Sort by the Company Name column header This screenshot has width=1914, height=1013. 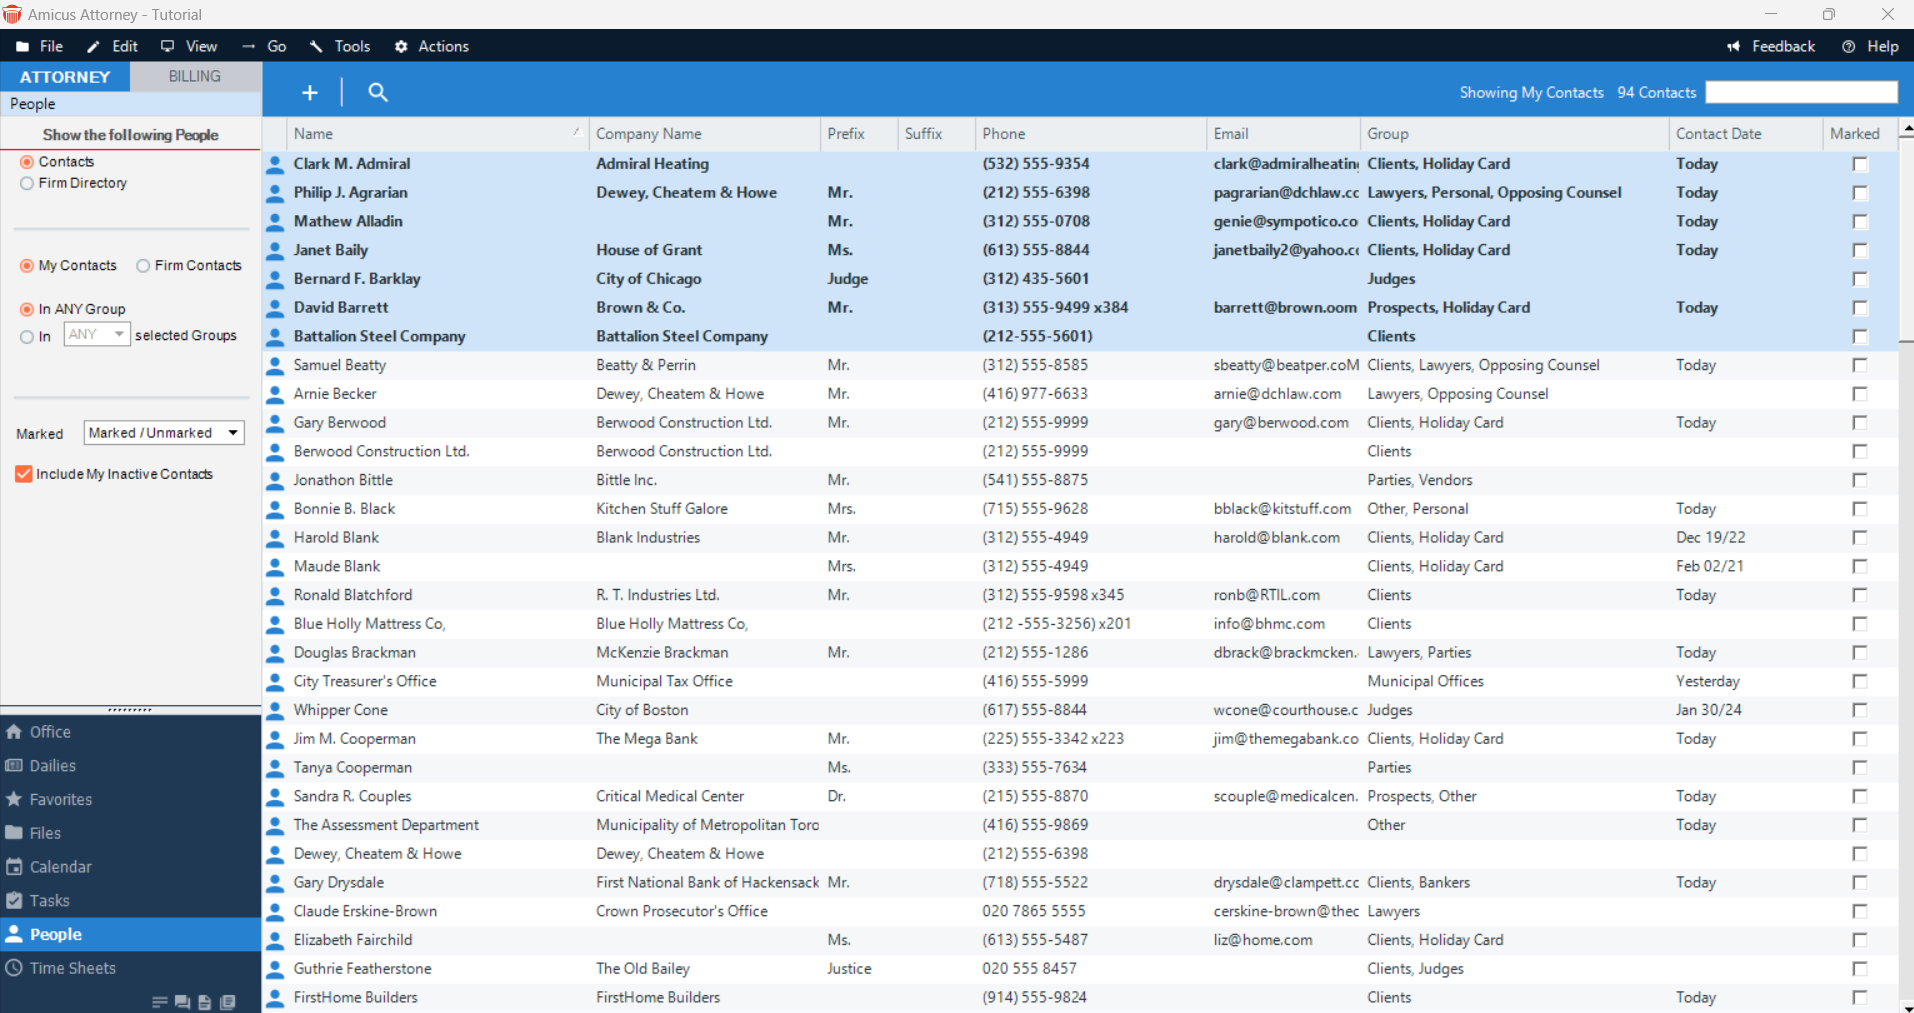coord(704,134)
